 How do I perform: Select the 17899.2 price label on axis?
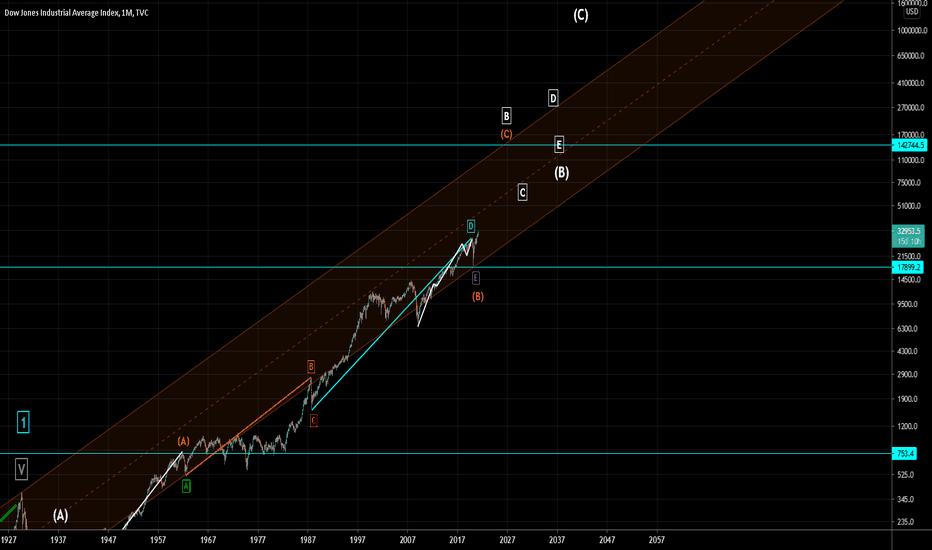(908, 268)
